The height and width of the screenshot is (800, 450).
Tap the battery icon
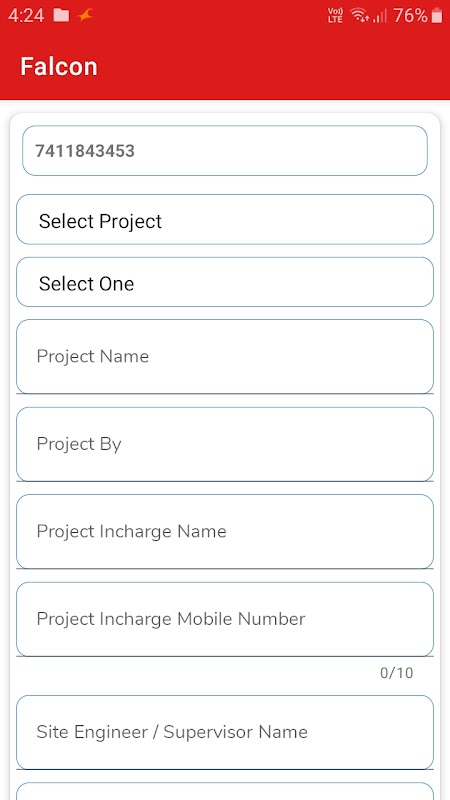437,16
